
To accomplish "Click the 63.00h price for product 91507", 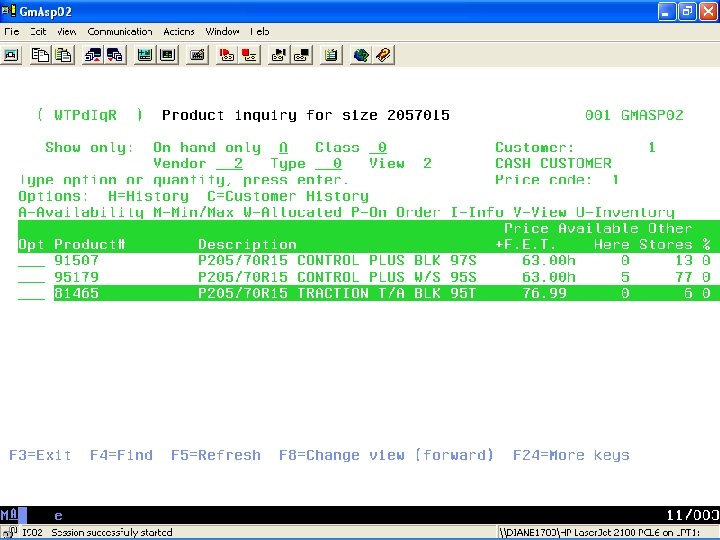I will [549, 260].
